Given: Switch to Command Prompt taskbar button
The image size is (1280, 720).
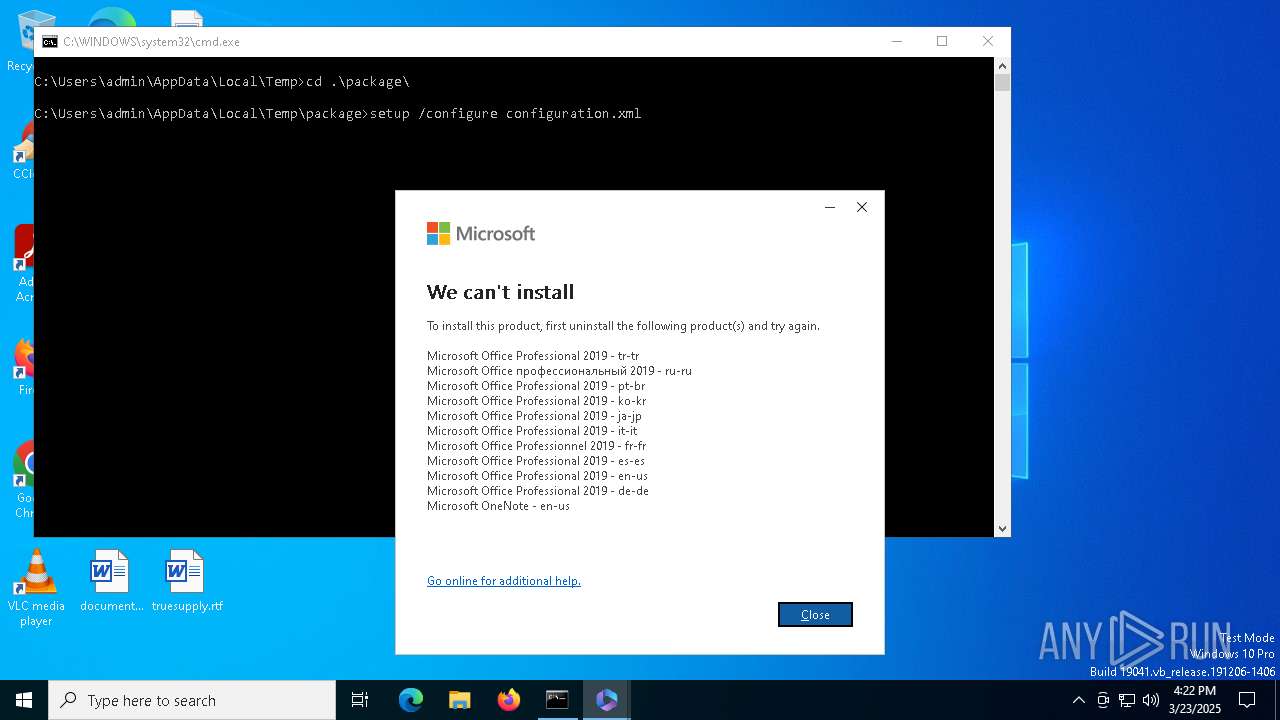Looking at the screenshot, I should point(557,700).
